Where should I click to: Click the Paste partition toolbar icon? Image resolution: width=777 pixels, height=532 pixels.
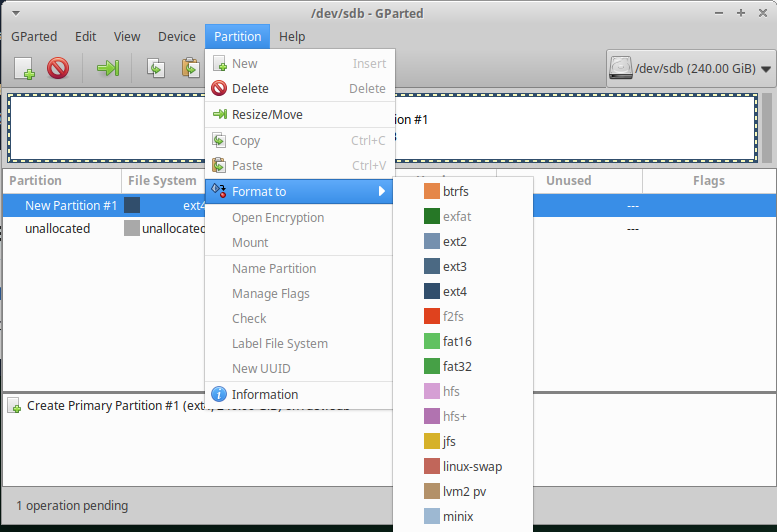(x=191, y=68)
